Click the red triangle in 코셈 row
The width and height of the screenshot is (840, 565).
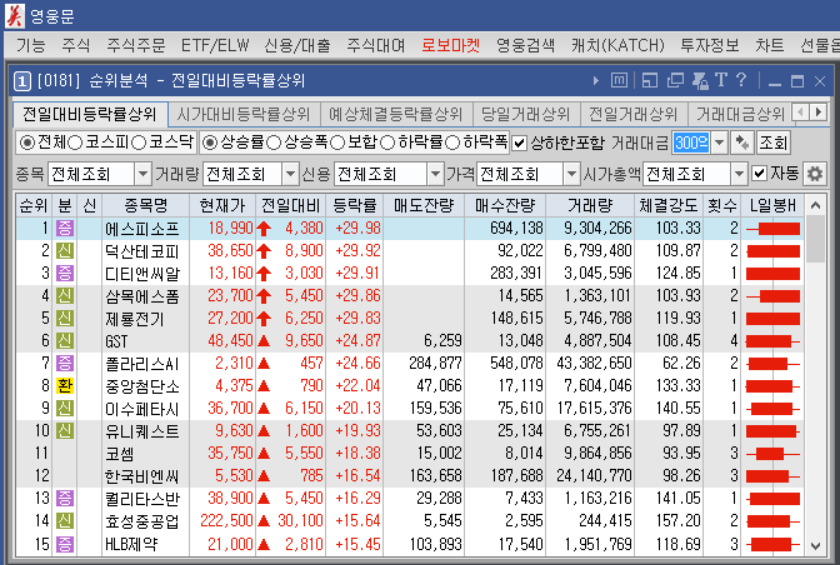264,454
